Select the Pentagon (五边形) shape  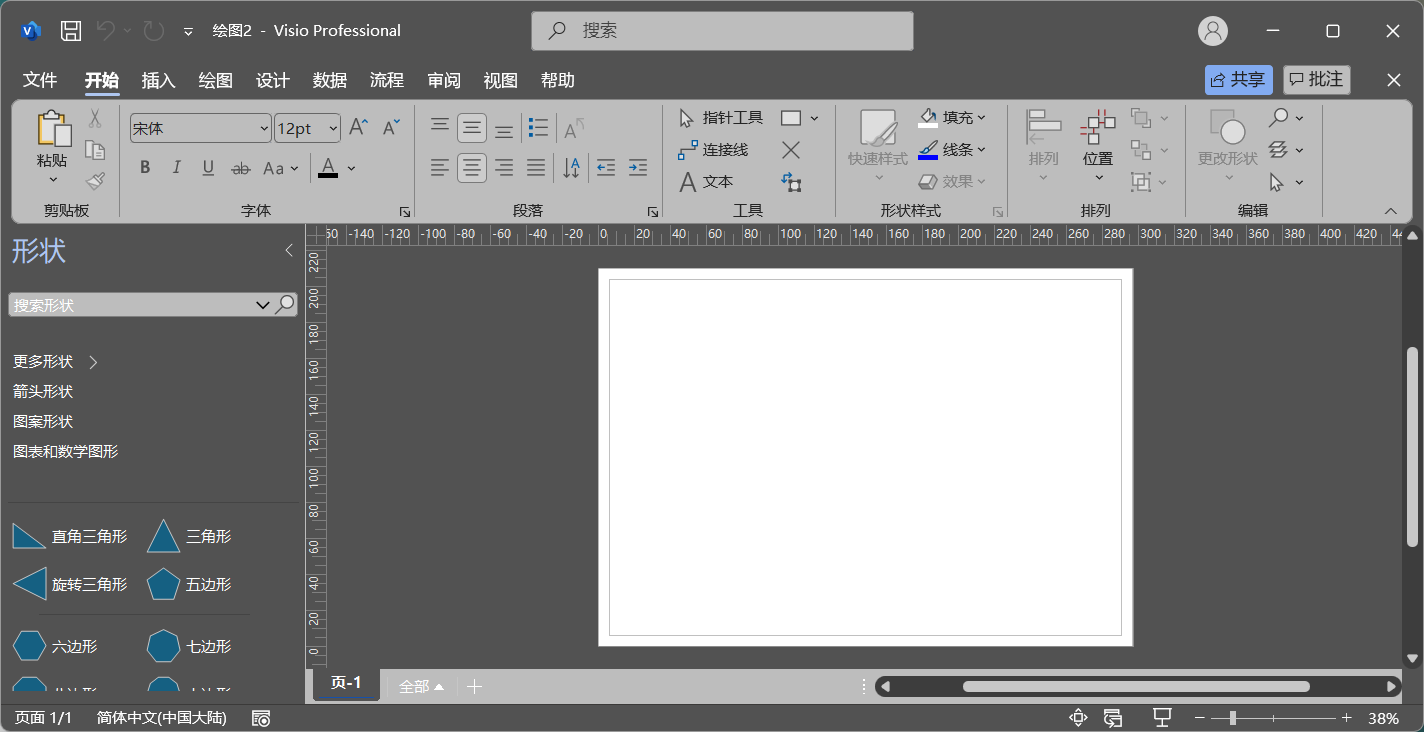pyautogui.click(x=189, y=584)
